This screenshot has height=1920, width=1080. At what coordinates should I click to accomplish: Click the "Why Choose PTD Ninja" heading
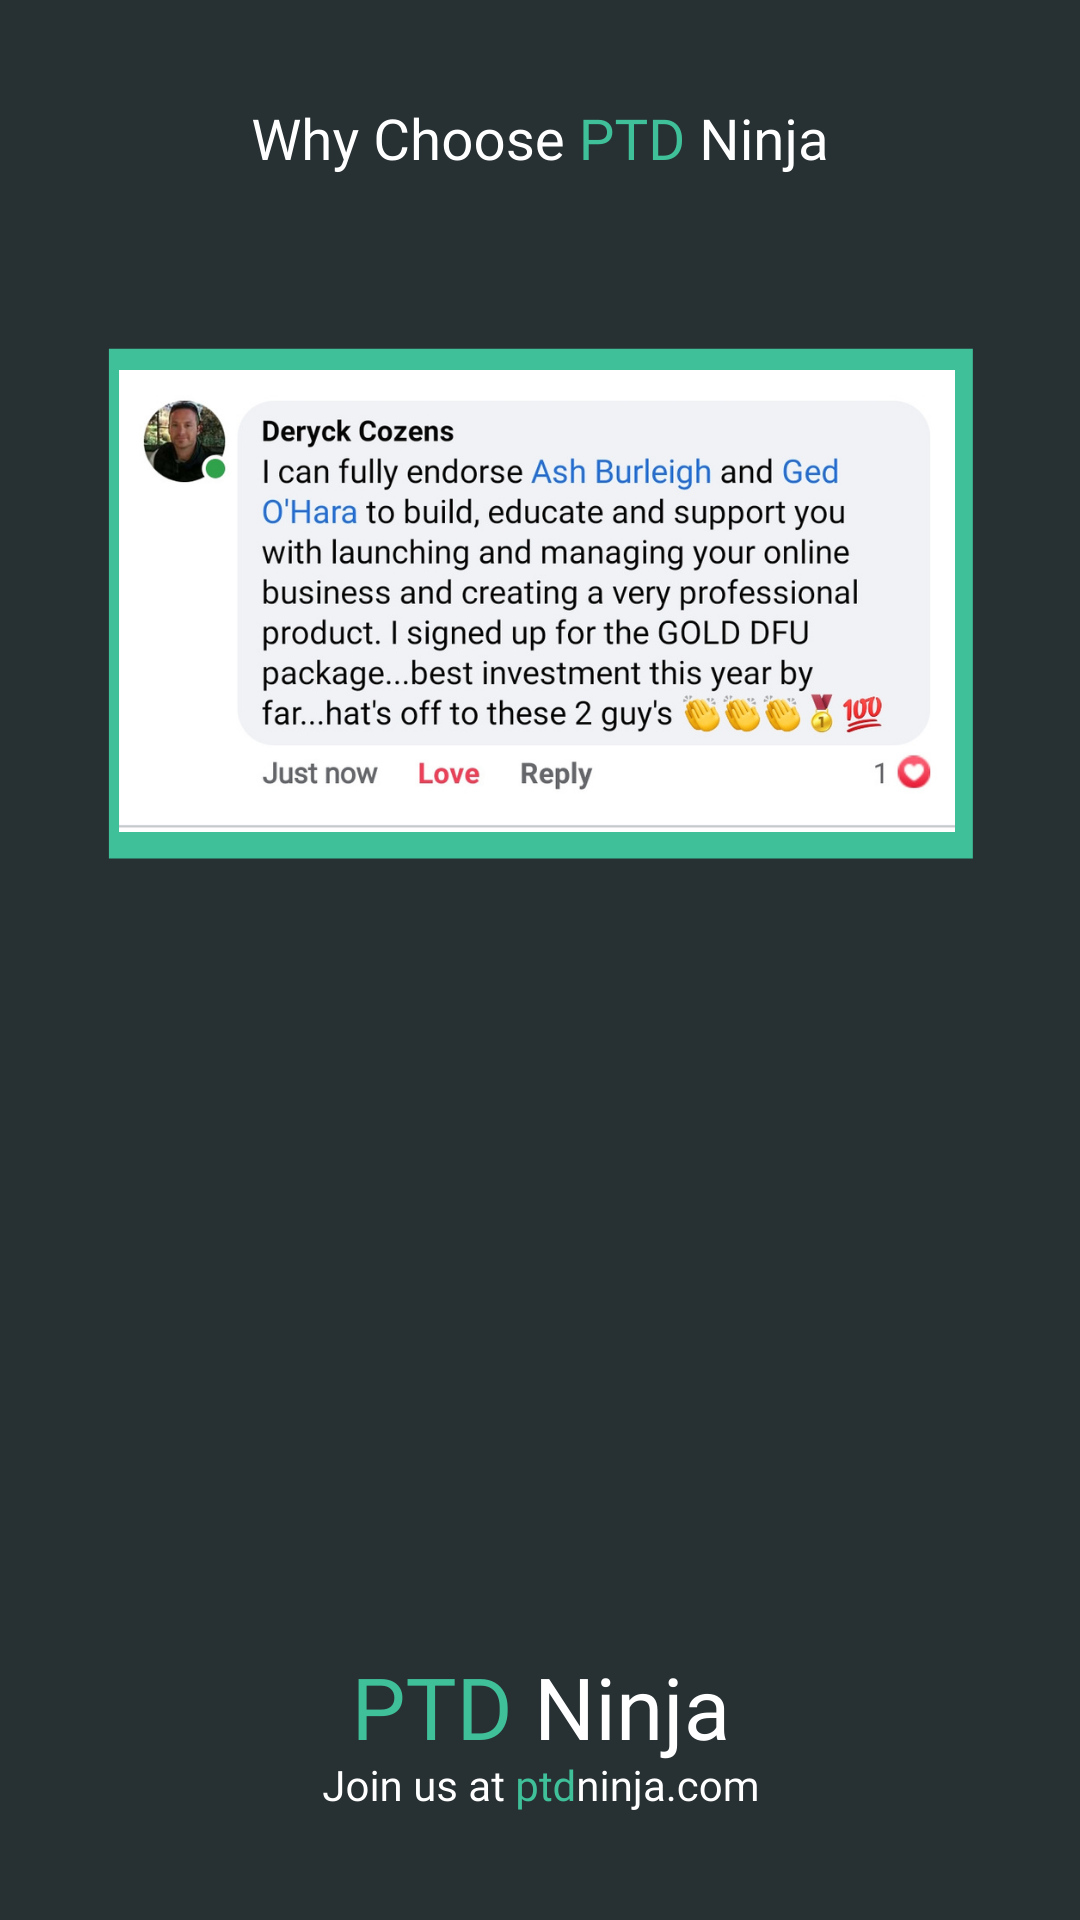540,140
